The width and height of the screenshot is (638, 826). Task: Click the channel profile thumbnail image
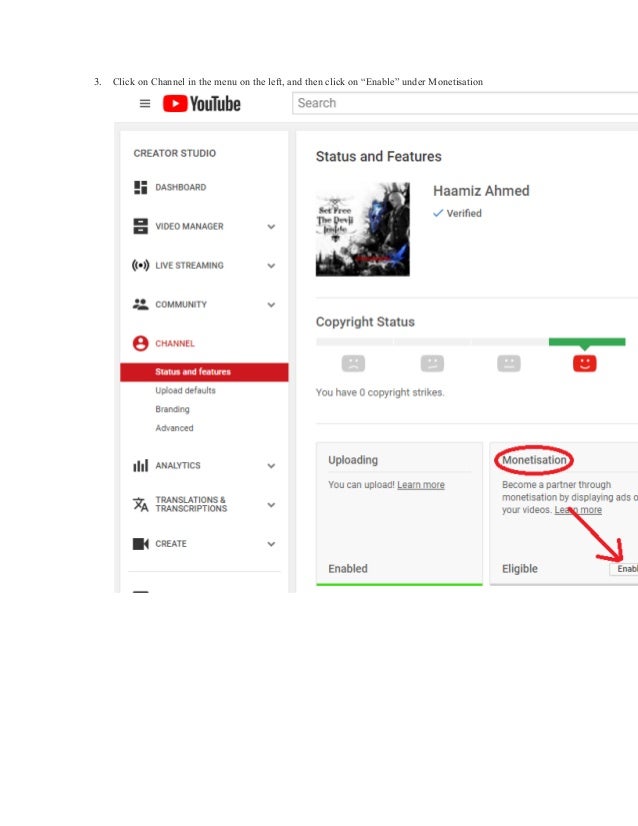[362, 229]
